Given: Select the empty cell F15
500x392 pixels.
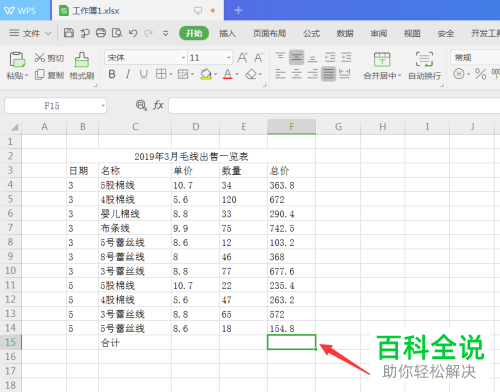Looking at the screenshot, I should [291, 342].
